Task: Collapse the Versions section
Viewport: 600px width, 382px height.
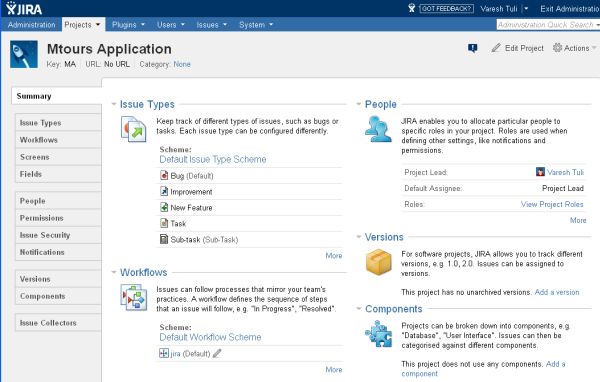Action: (x=359, y=237)
